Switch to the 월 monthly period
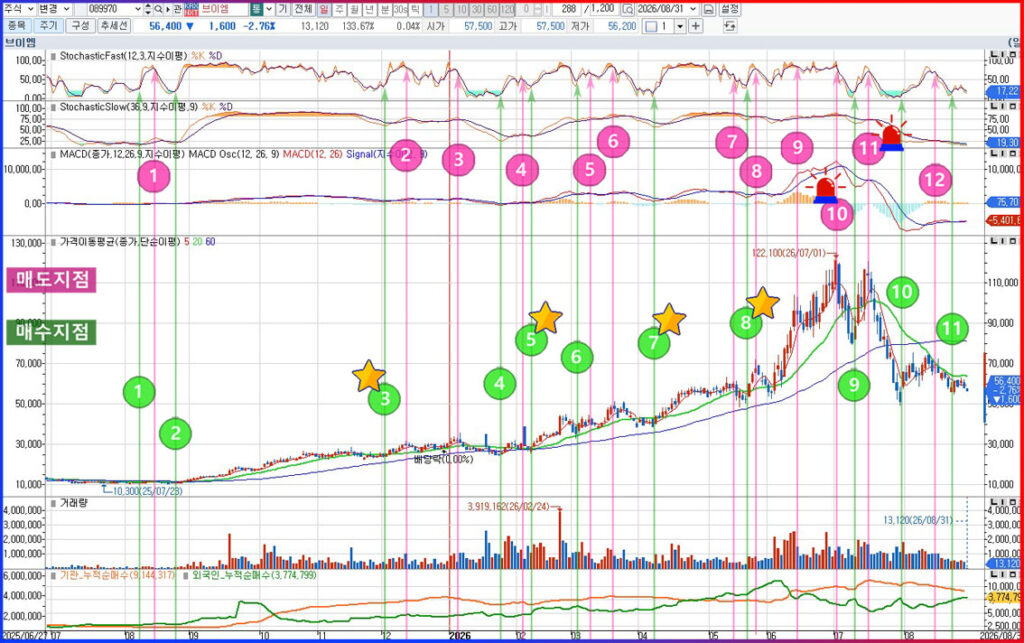Image resolution: width=1024 pixels, height=643 pixels. [354, 9]
